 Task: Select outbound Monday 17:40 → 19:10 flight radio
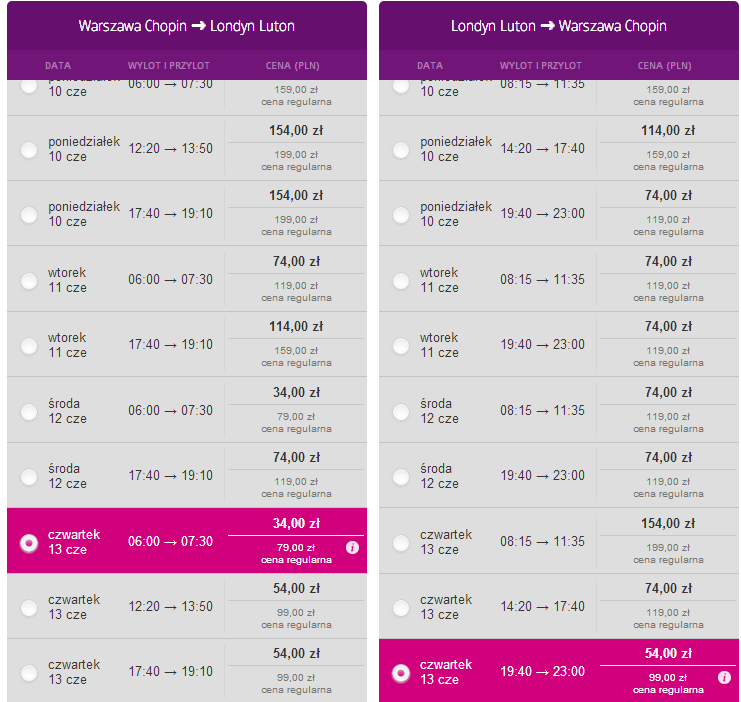29,215
